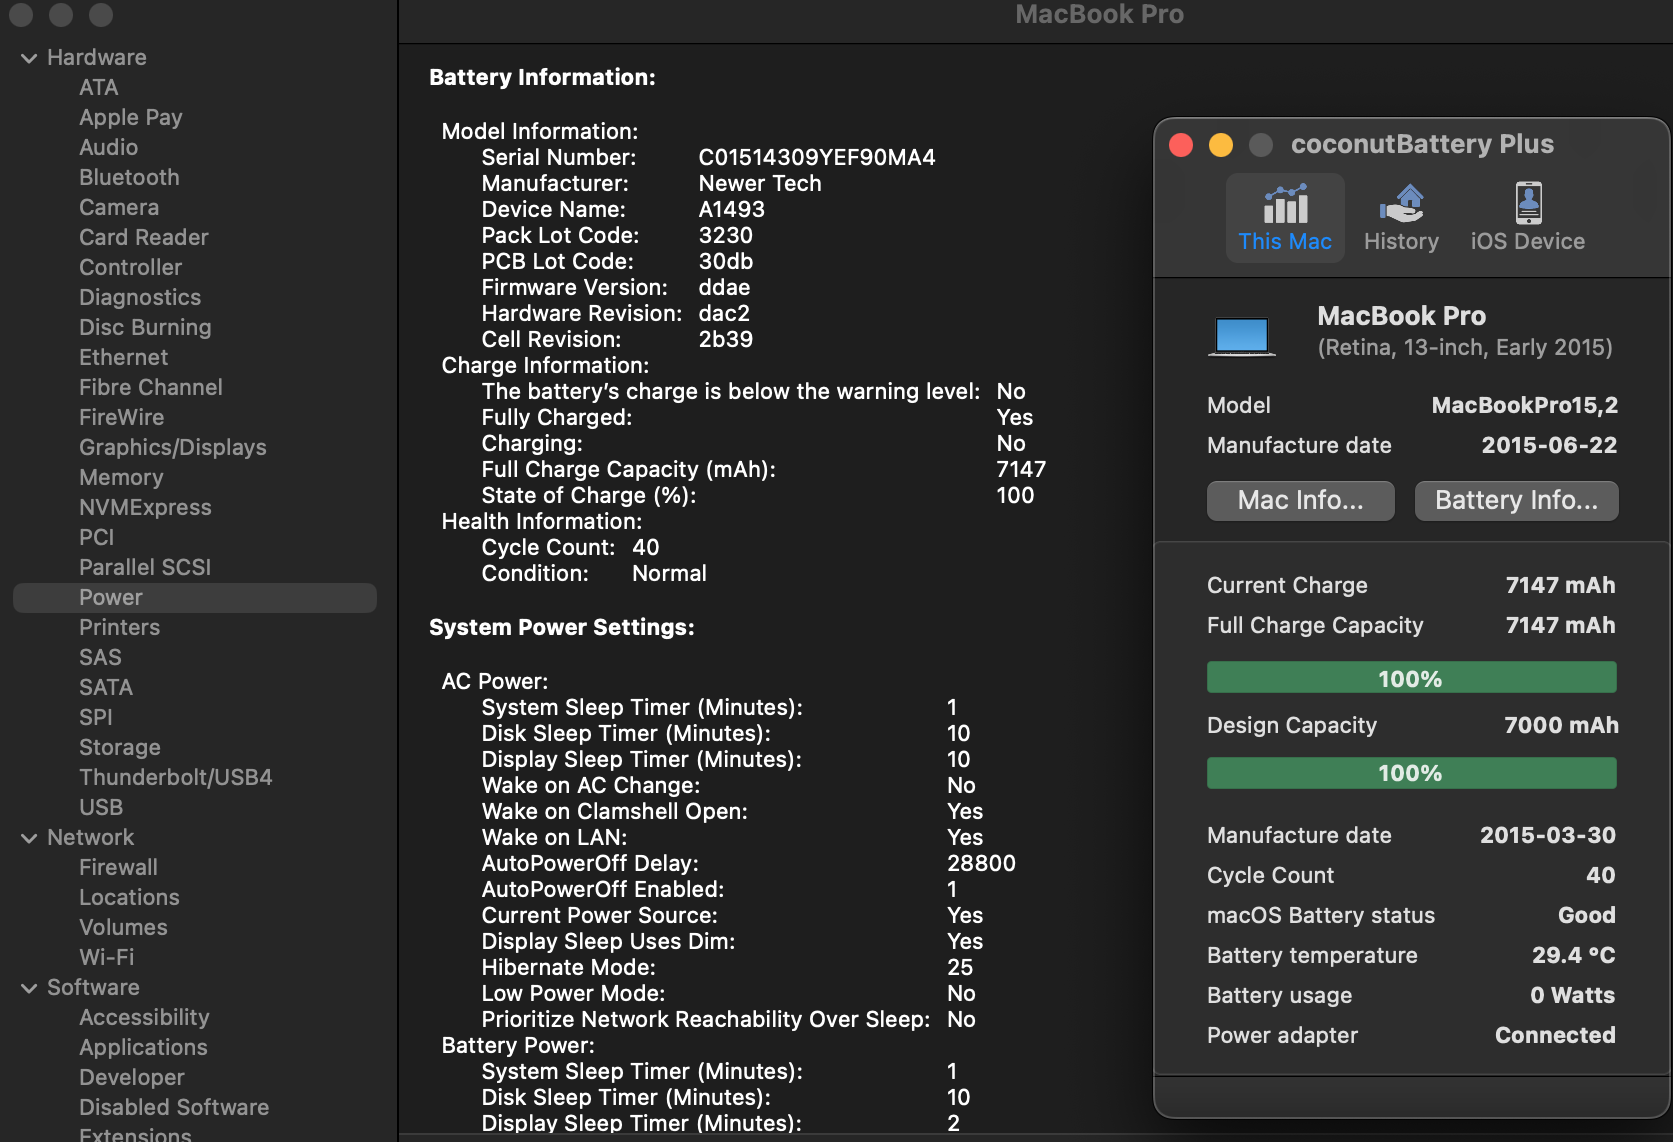
Task: Collapse the Hardware section
Action: (x=29, y=58)
